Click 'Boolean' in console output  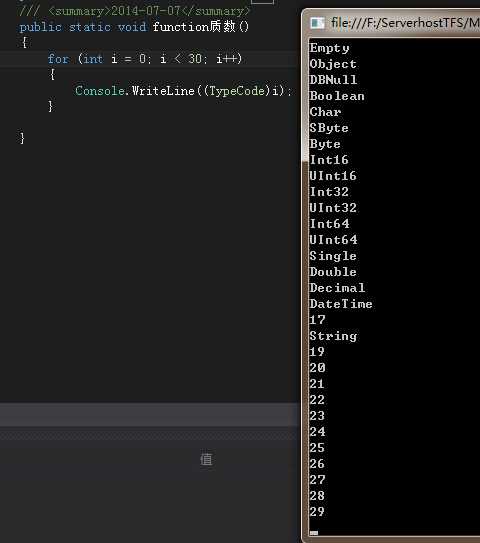[x=337, y=96]
